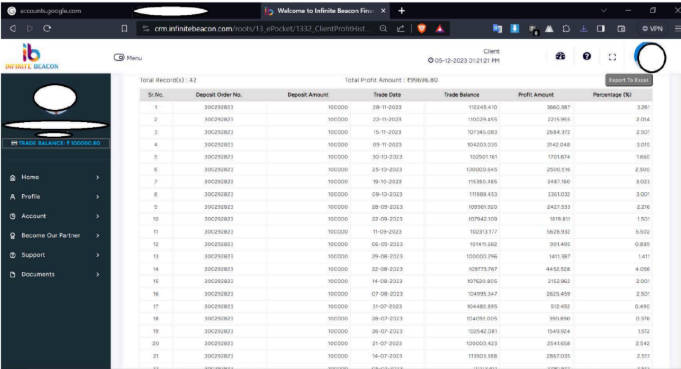Expand Become Our Partner chevron

pyautogui.click(x=98, y=236)
